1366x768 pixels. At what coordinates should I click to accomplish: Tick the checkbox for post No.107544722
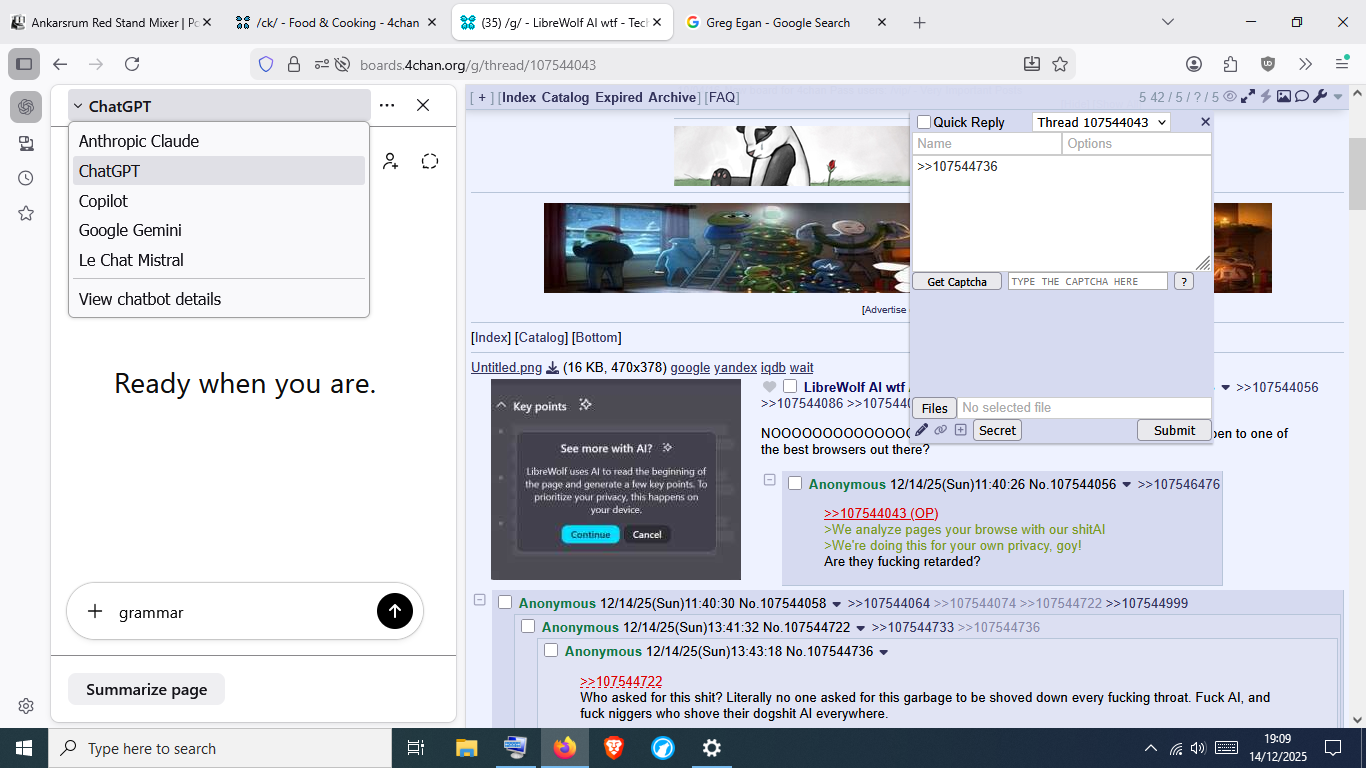528,627
